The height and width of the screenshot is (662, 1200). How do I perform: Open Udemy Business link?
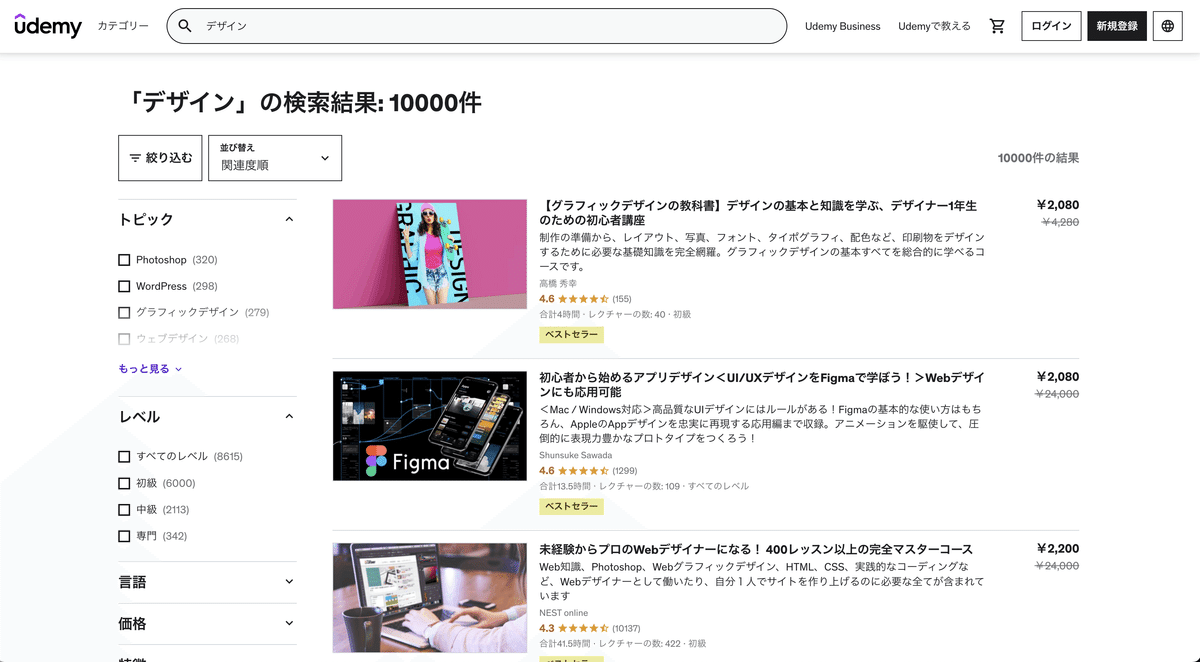843,26
